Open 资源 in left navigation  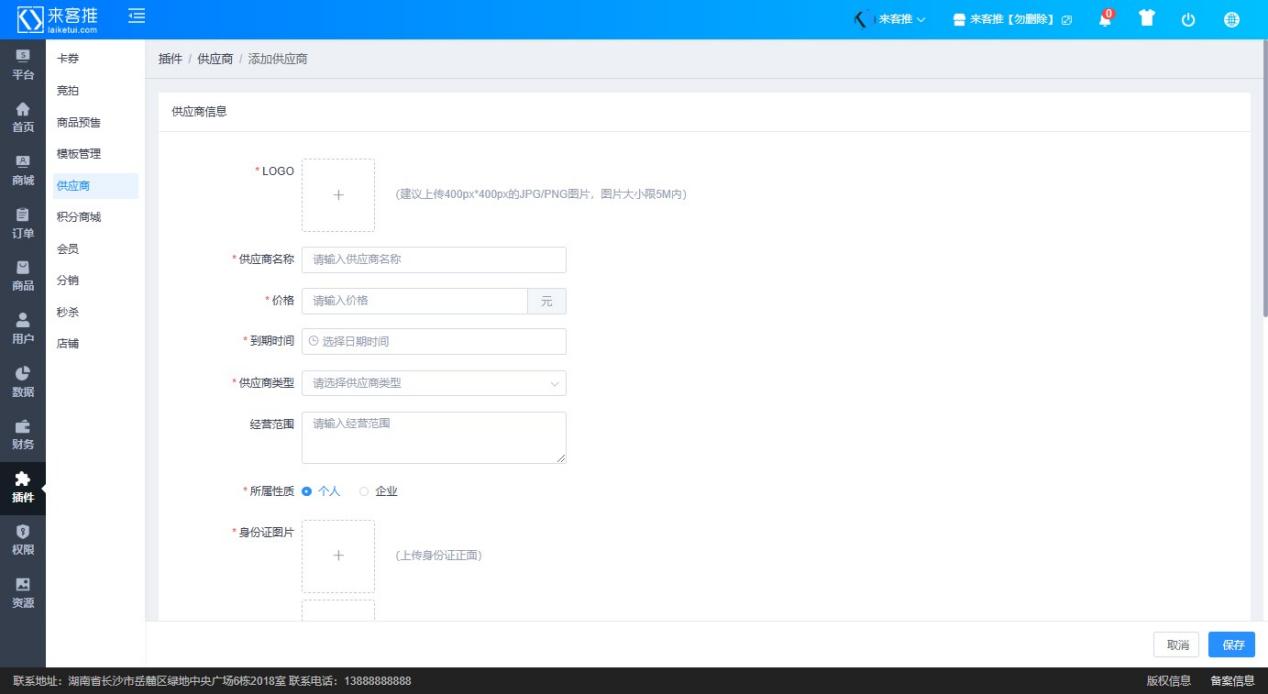22,593
